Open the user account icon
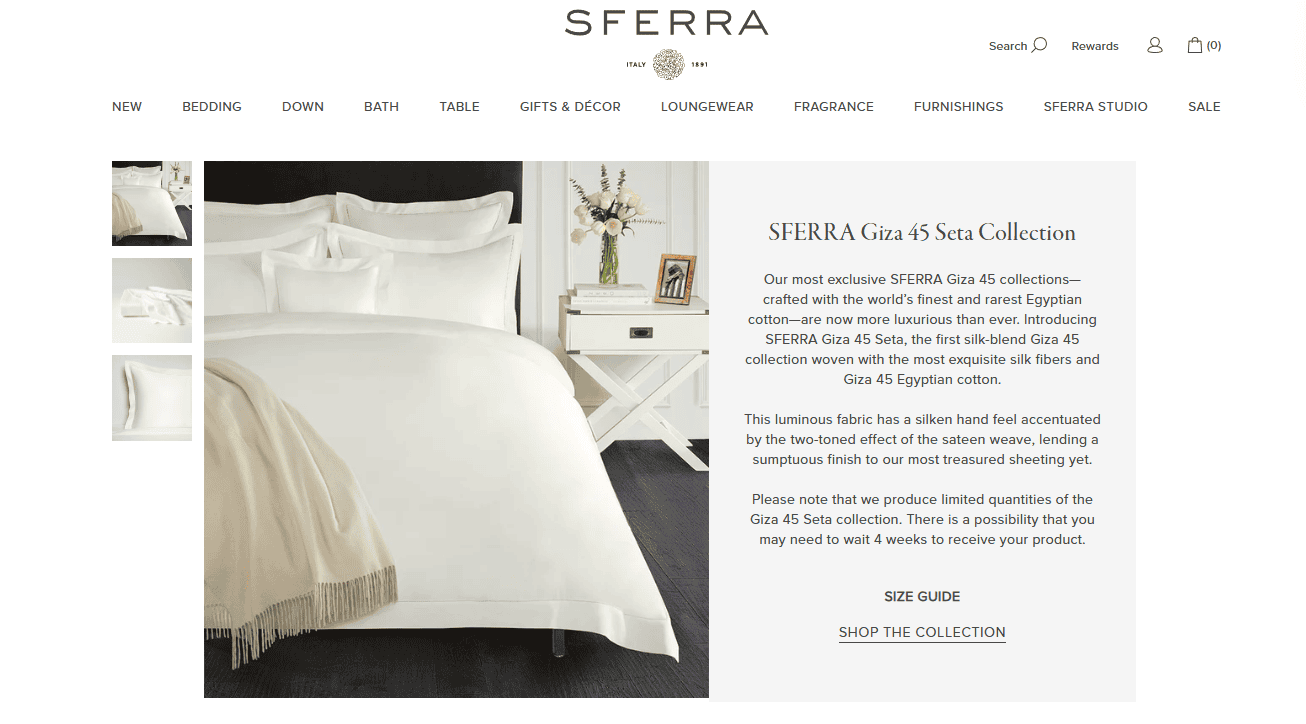The height and width of the screenshot is (724, 1306). [1155, 45]
